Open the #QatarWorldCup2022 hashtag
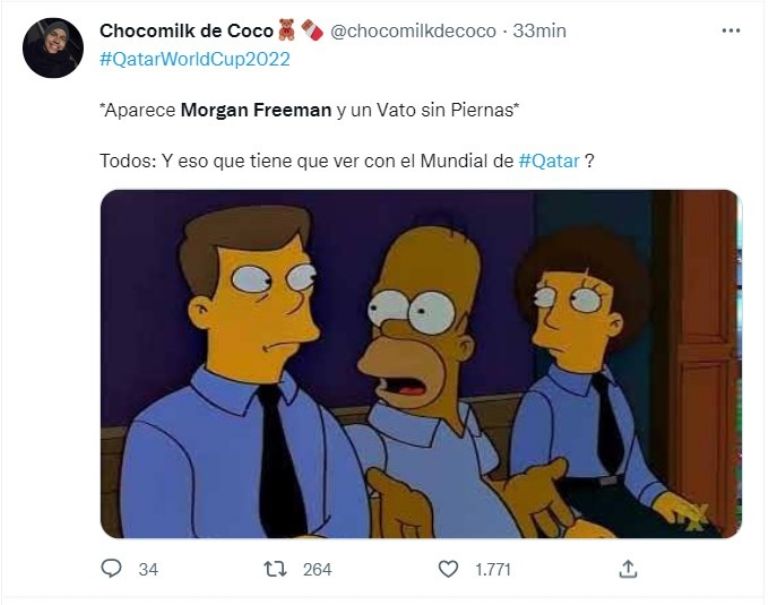 [x=195, y=59]
